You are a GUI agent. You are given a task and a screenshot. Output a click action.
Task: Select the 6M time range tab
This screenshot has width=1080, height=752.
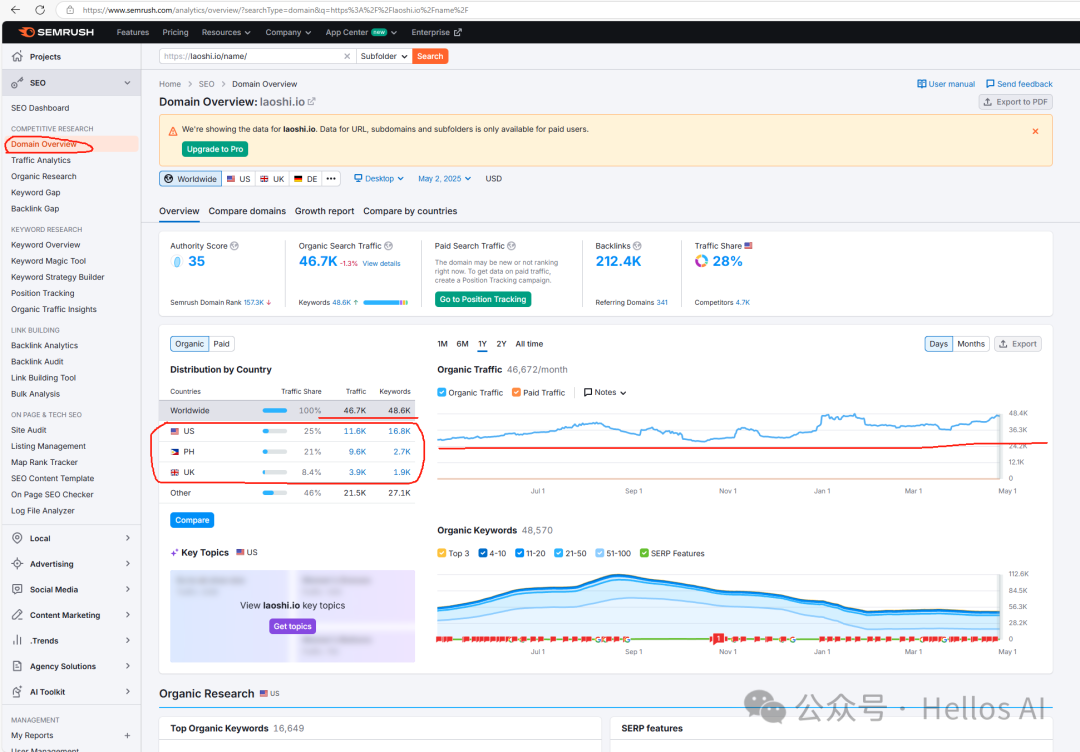[462, 344]
